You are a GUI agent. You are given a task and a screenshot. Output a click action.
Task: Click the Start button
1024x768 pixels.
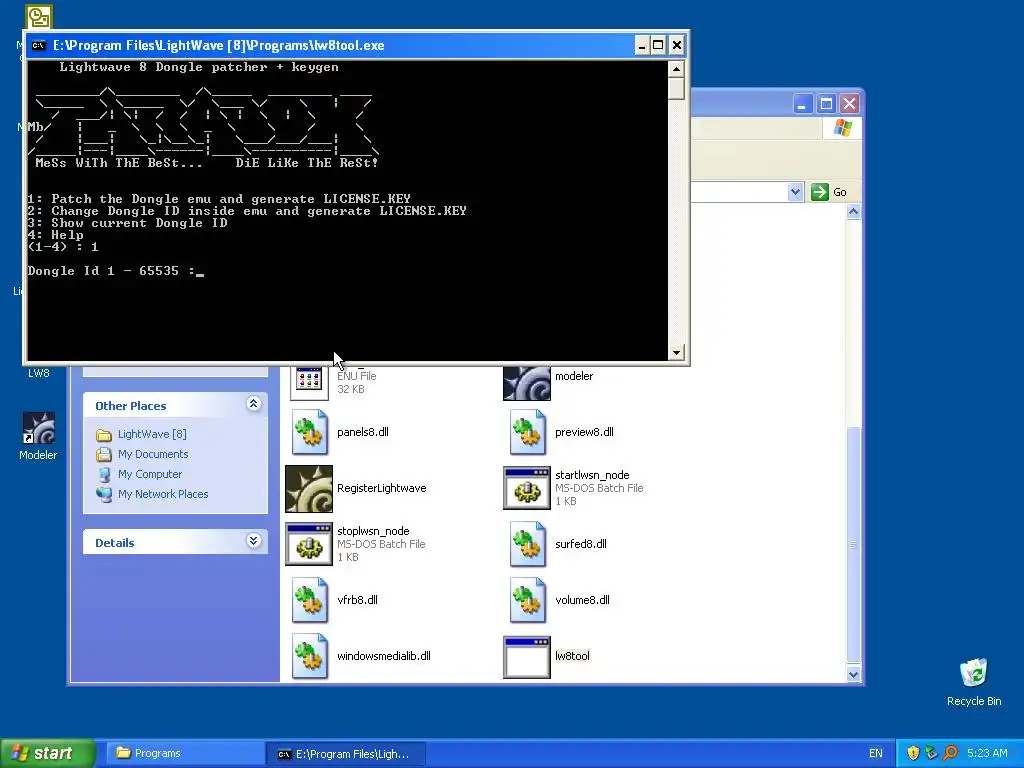coord(47,753)
